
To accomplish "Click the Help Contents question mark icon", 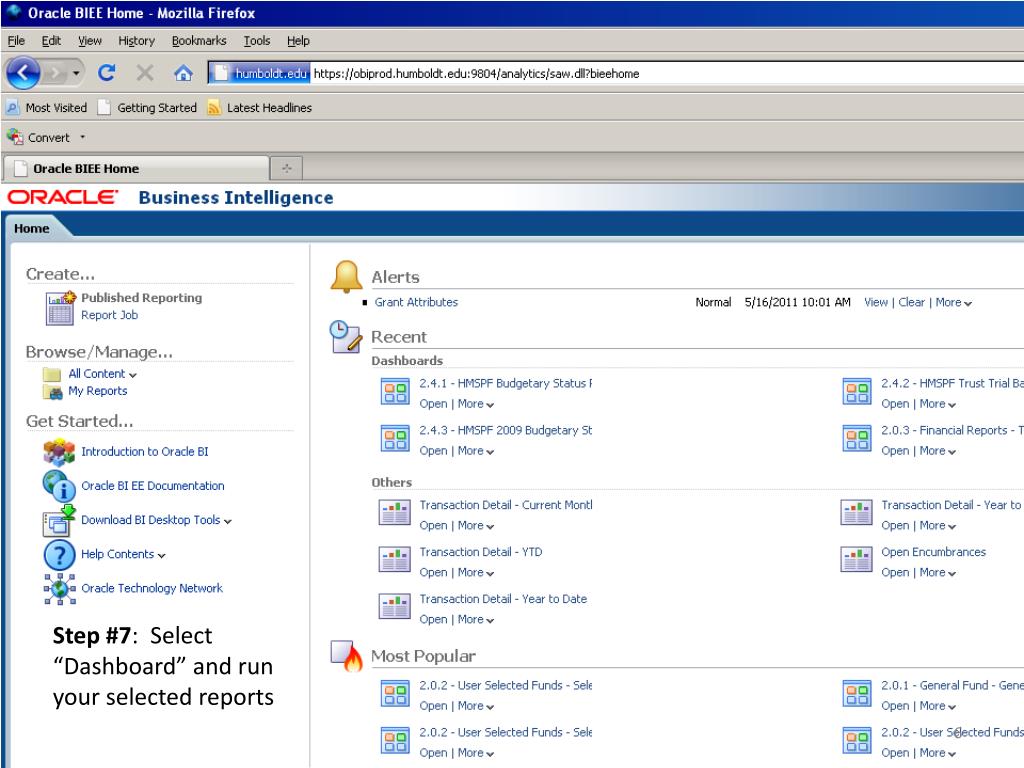I will (59, 554).
